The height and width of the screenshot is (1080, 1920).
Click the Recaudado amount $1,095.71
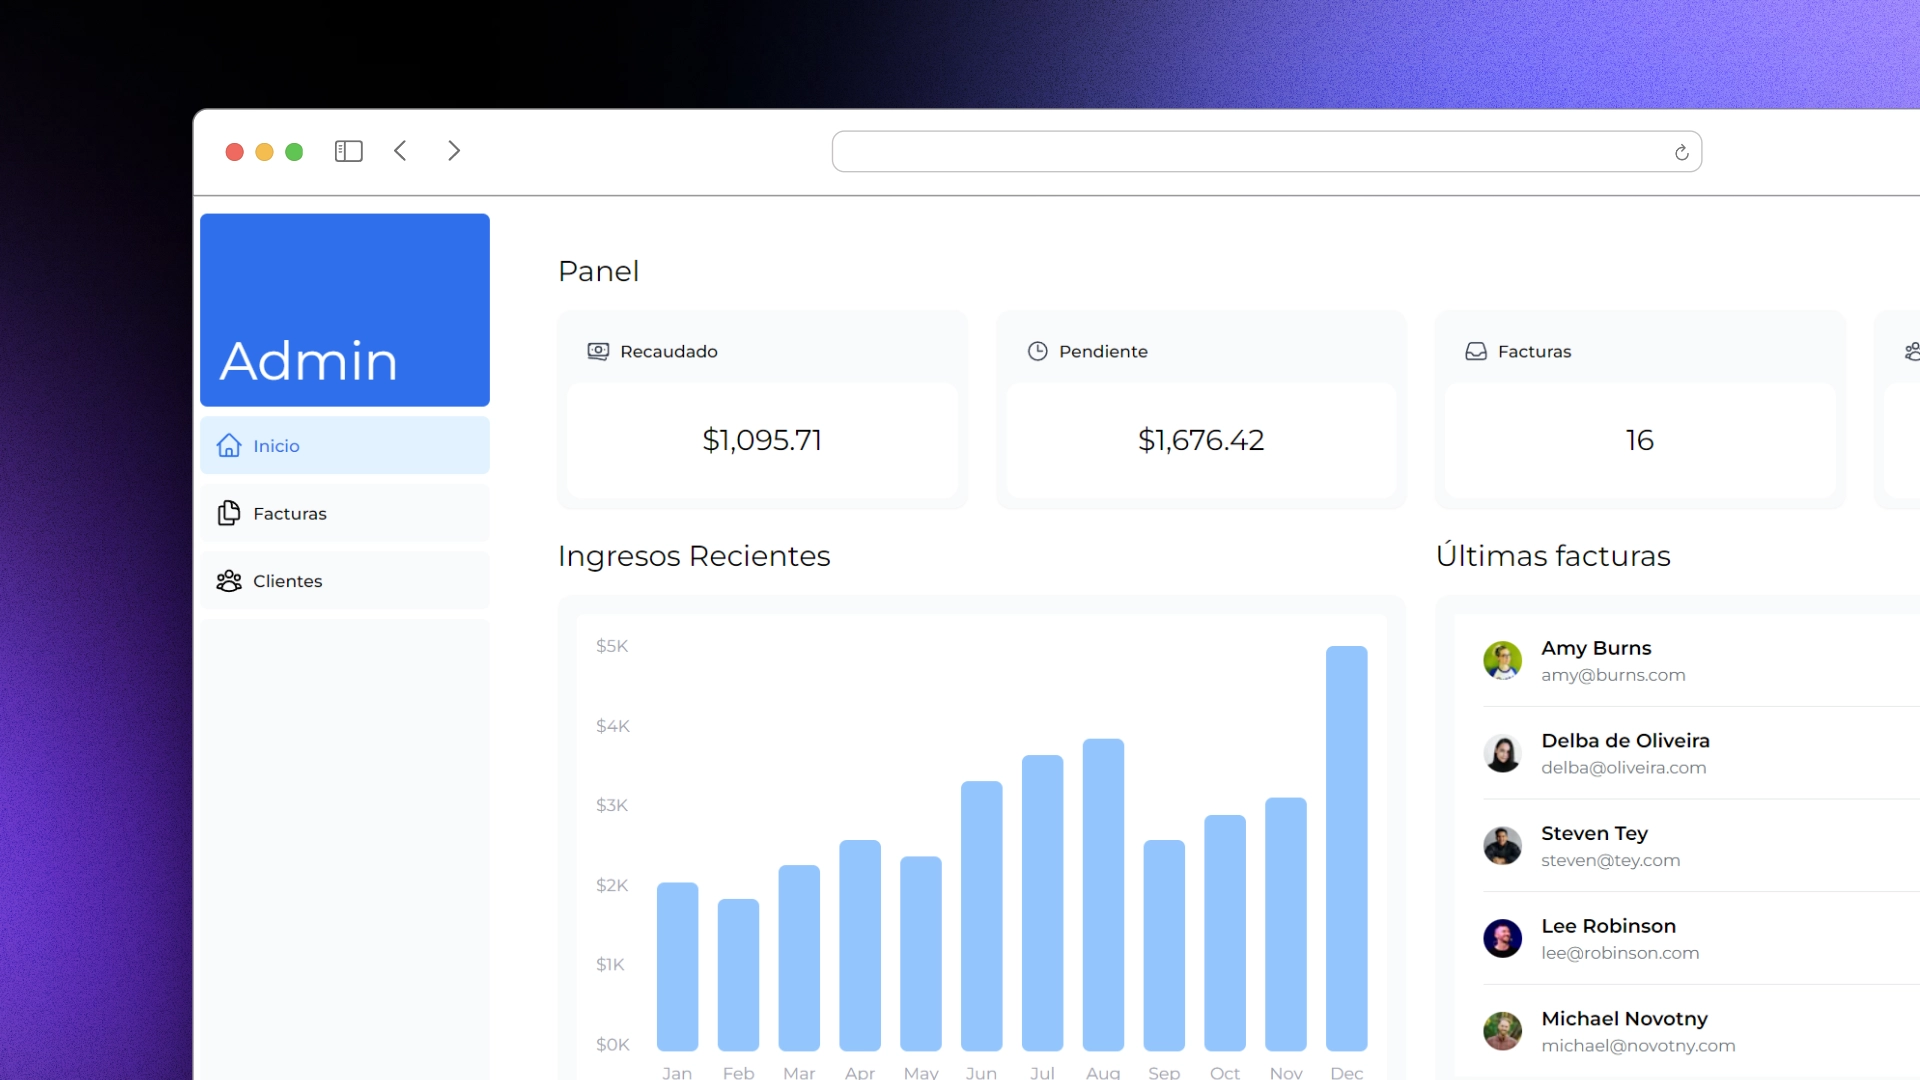point(762,440)
